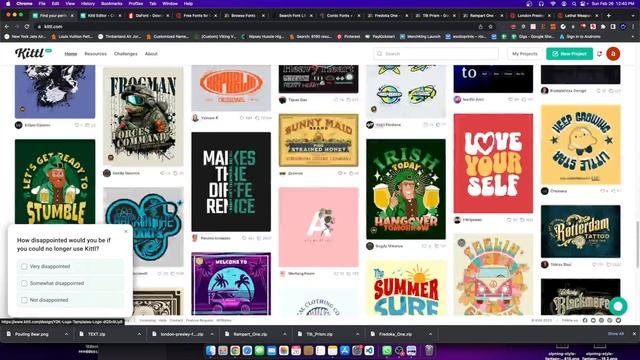Open the Challenges nav item
640x360 pixels.
tap(126, 54)
